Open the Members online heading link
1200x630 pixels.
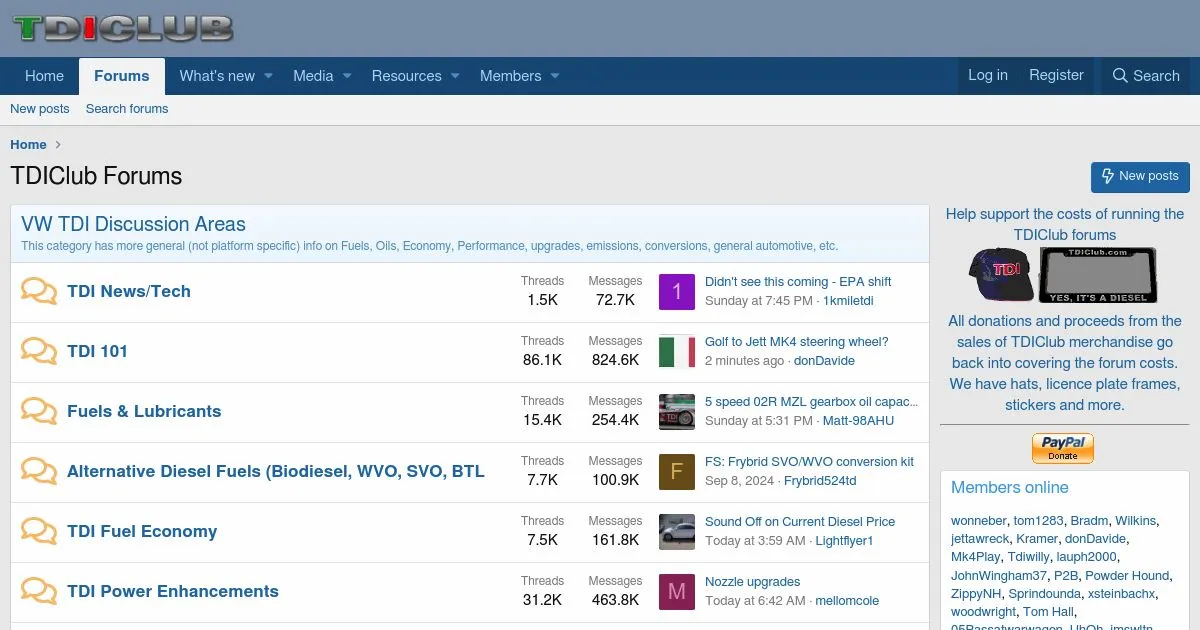click(x=1010, y=488)
